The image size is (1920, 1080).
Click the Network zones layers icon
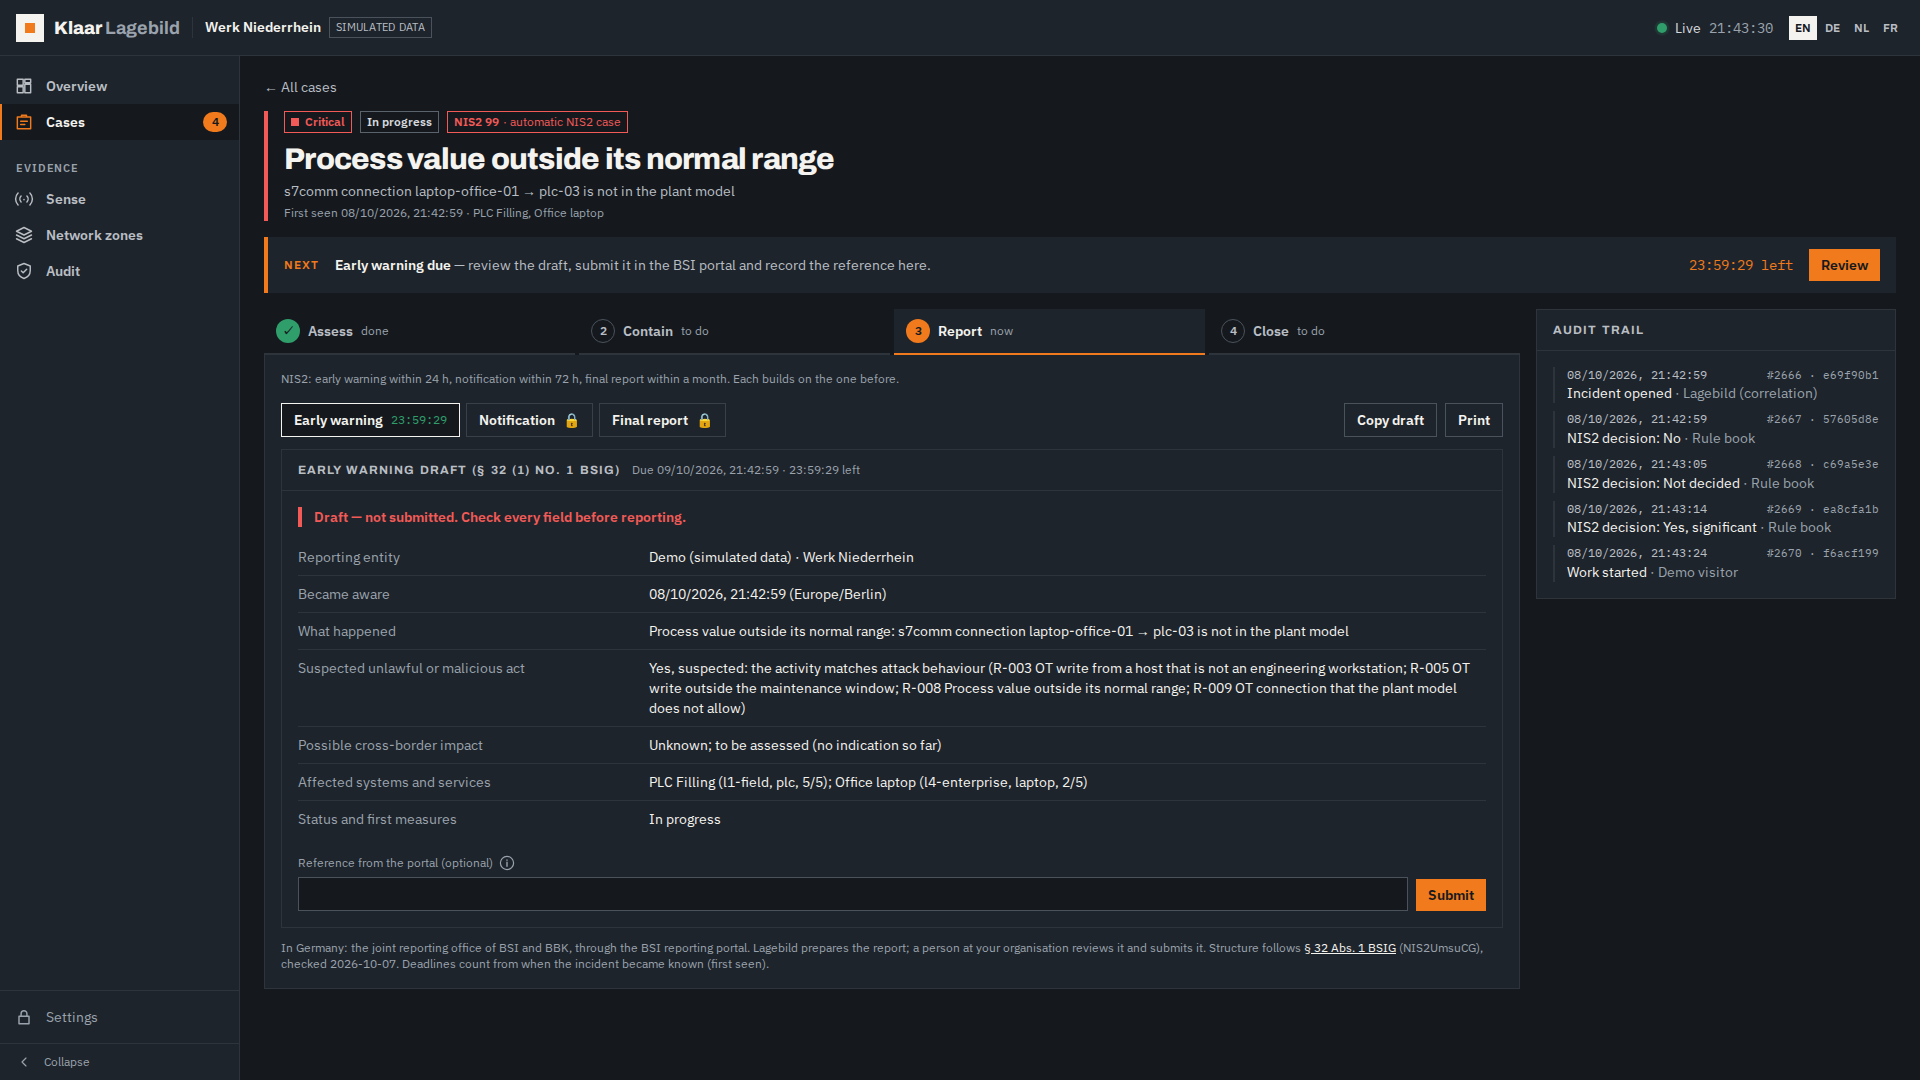(24, 235)
